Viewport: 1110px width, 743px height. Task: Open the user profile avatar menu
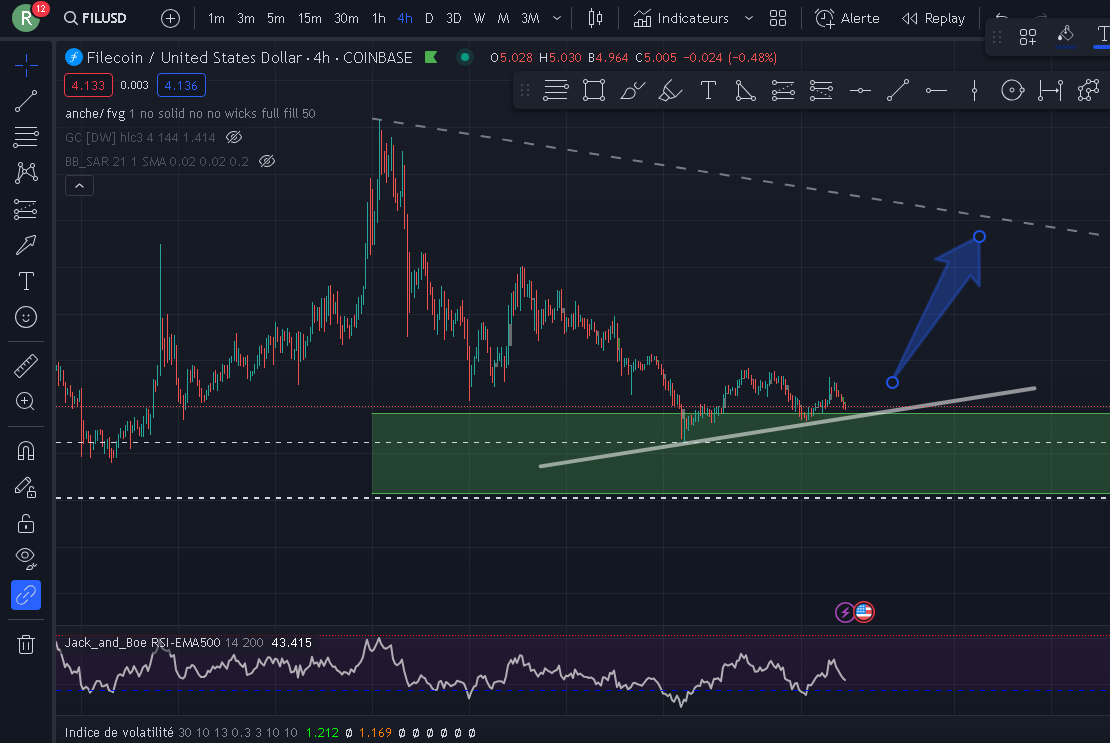click(x=27, y=18)
